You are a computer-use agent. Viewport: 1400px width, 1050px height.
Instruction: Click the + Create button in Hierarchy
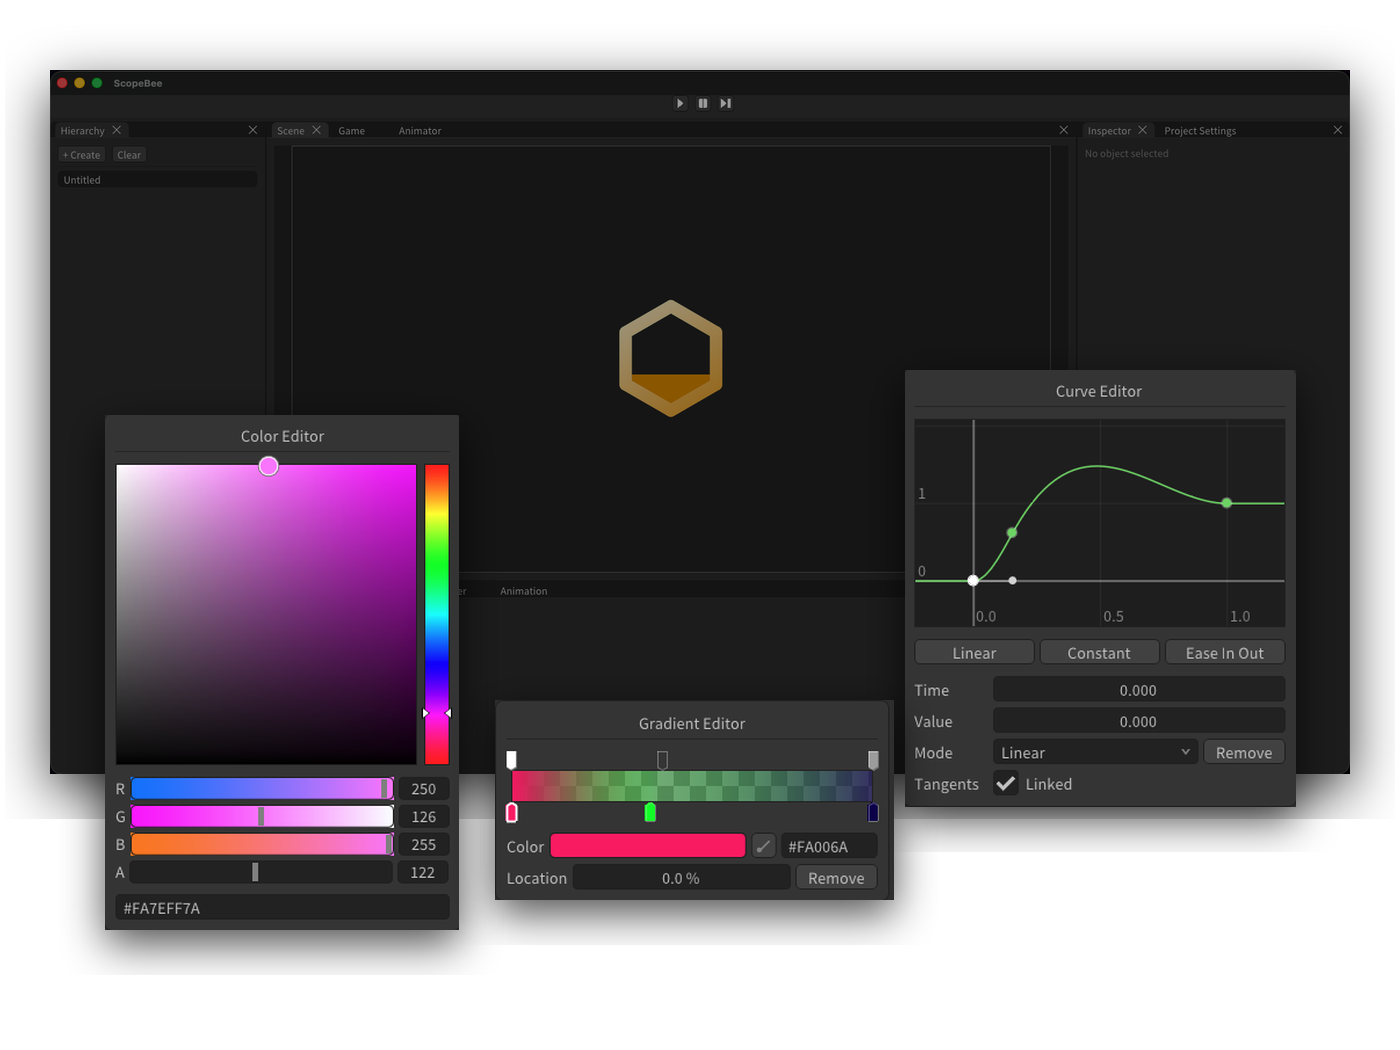pos(82,155)
